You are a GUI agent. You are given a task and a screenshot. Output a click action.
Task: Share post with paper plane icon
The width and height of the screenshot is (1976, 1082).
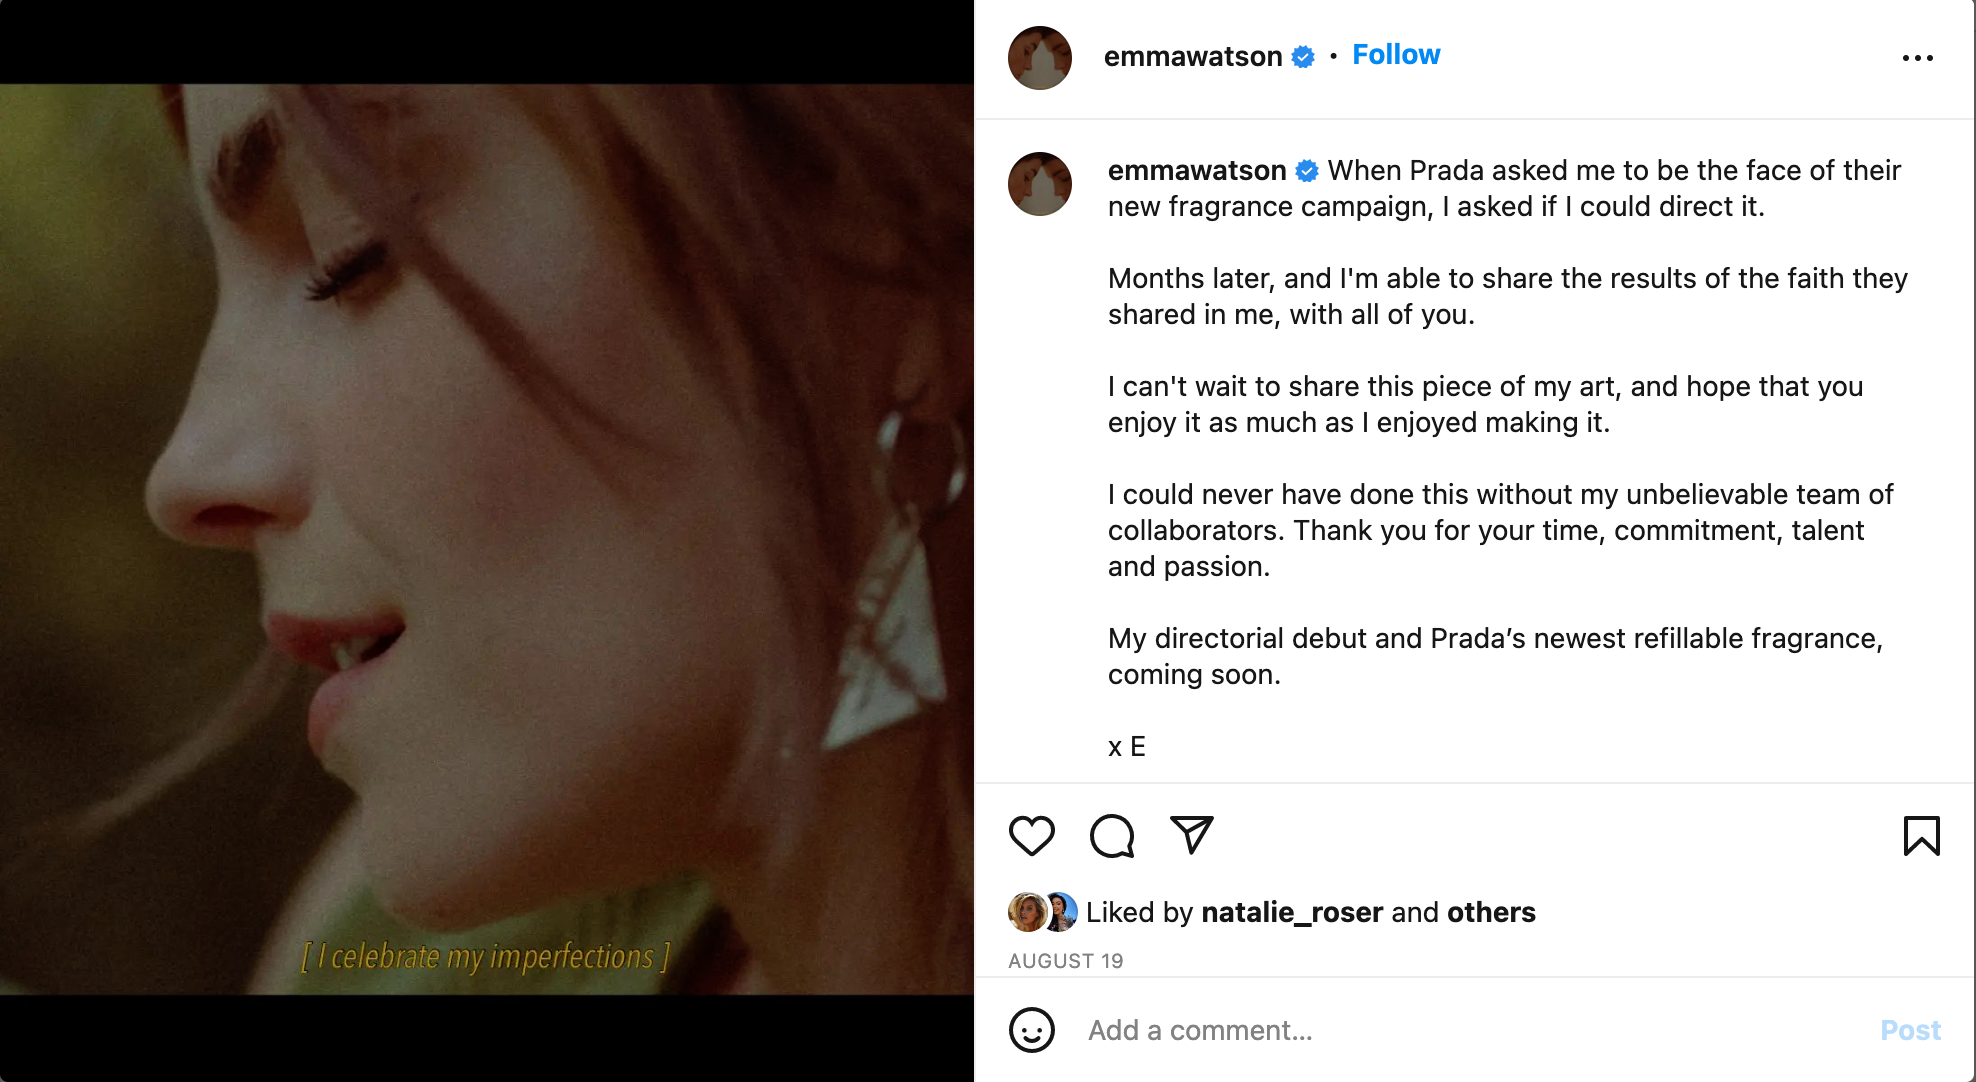point(1191,835)
